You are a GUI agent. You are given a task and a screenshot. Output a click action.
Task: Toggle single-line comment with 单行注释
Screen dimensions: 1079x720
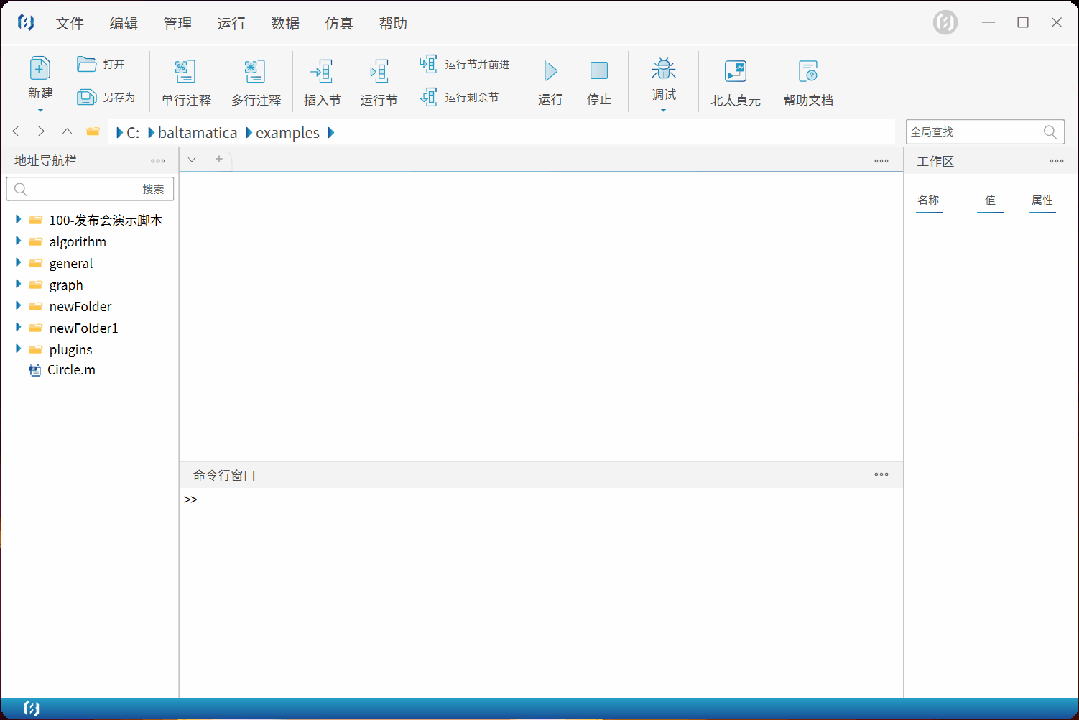pos(186,72)
